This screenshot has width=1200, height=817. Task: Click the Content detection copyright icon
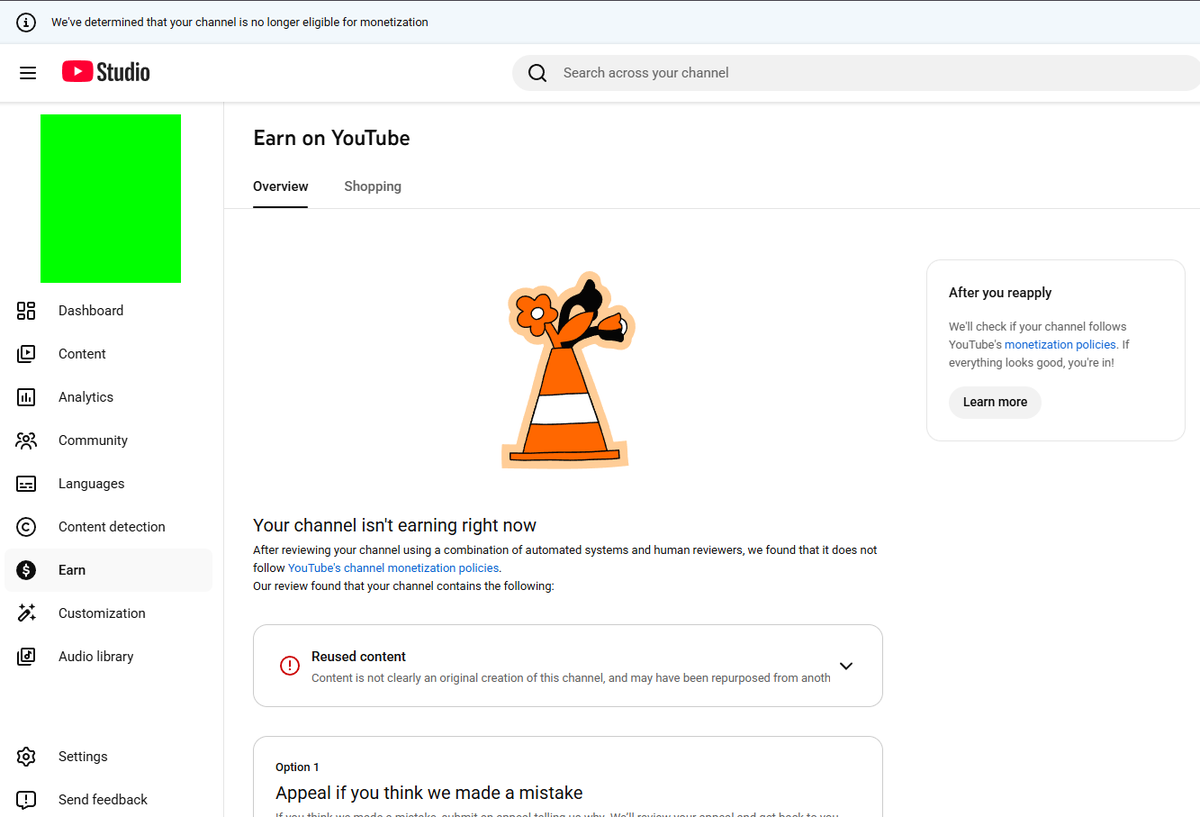(x=26, y=527)
